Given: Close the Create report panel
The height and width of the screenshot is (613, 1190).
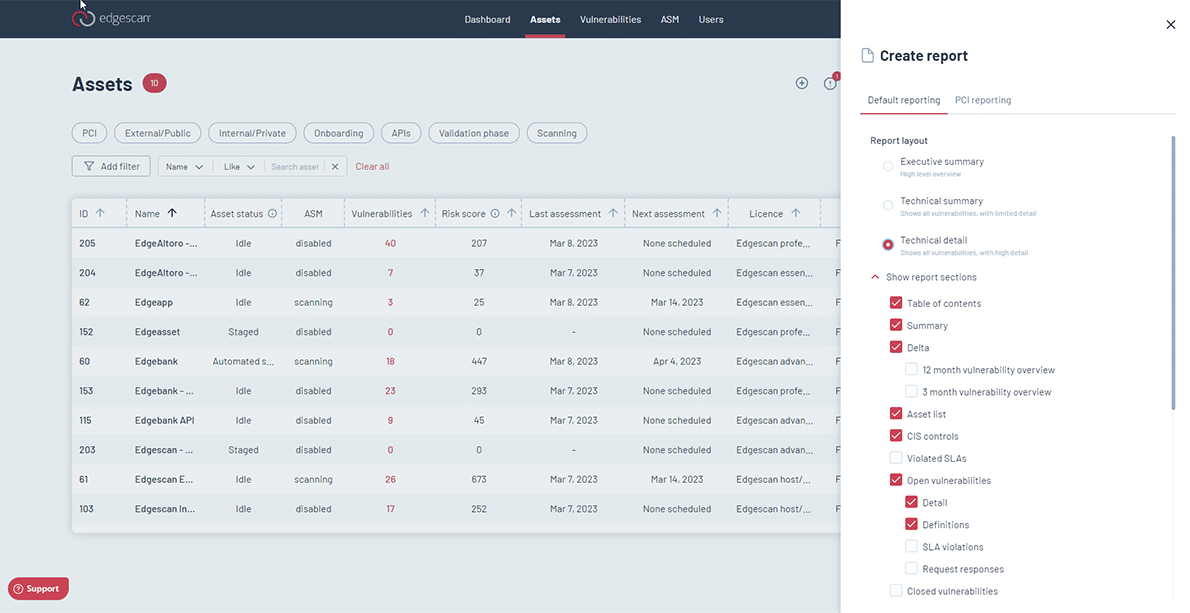Looking at the screenshot, I should pos(1170,25).
